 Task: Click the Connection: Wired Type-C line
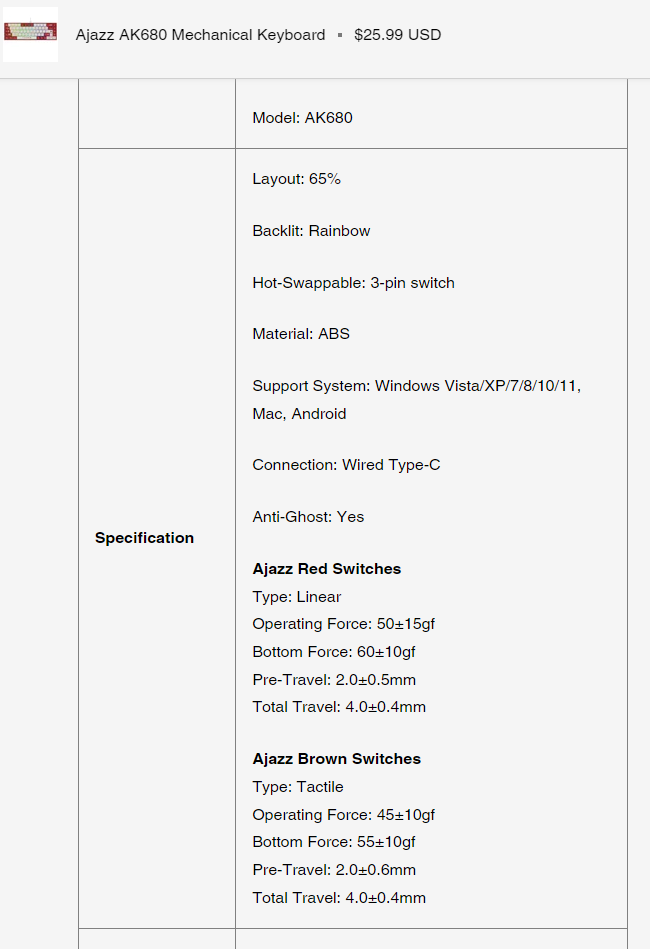346,465
